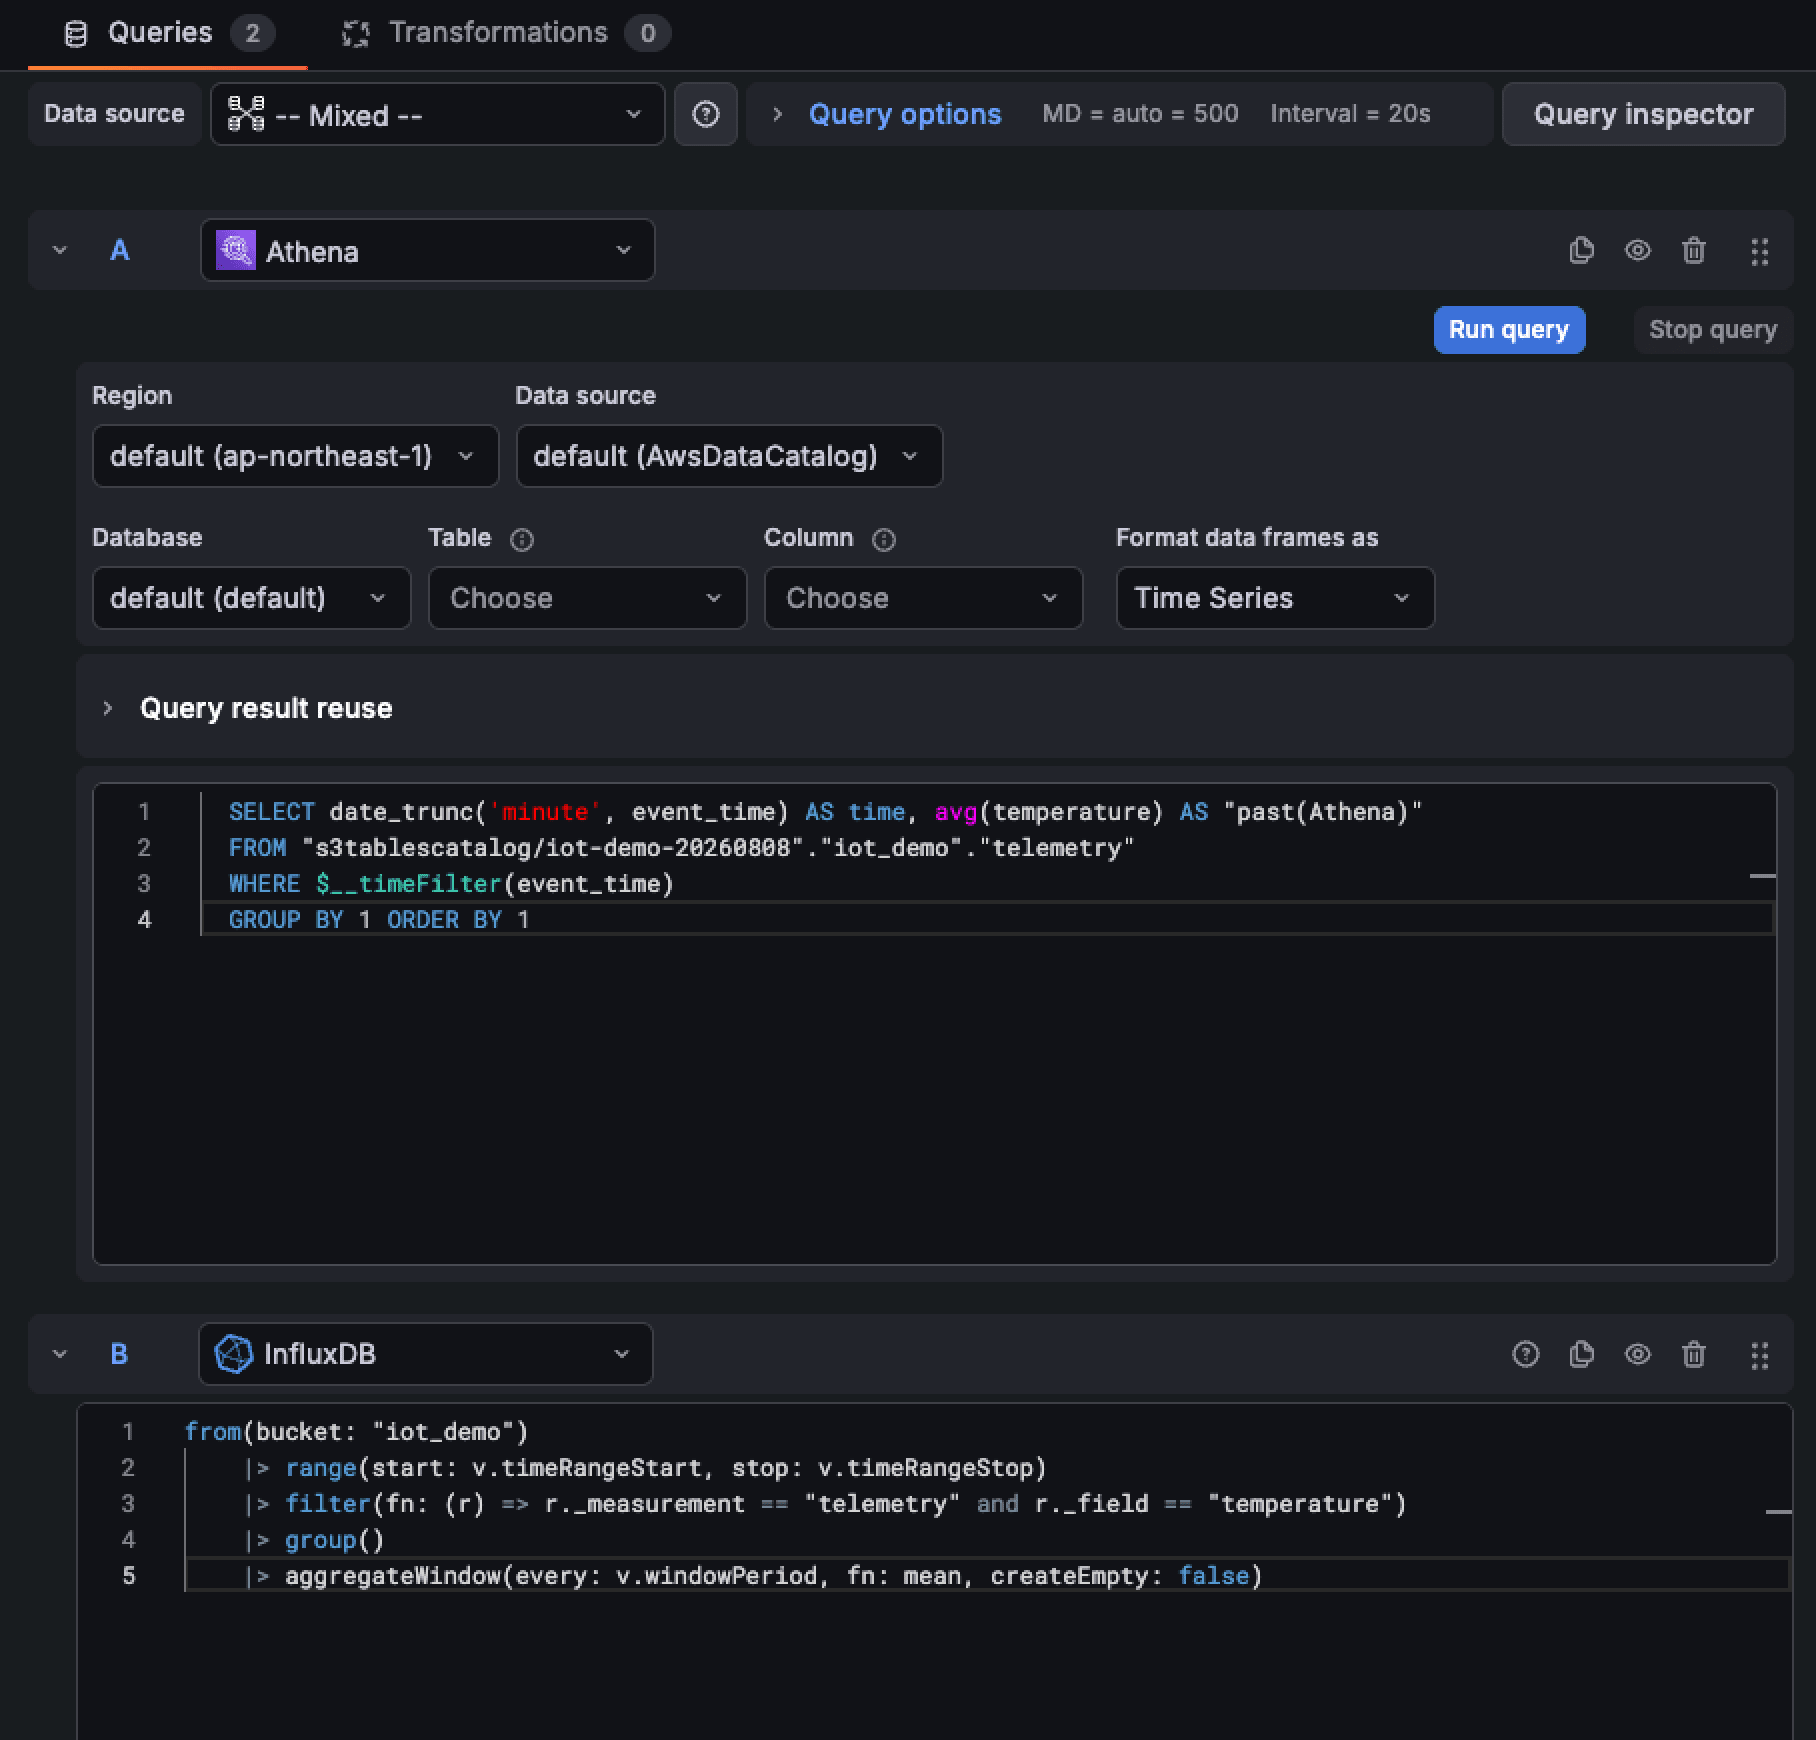The width and height of the screenshot is (1816, 1740).
Task: Click the Athena logo icon
Action: (236, 250)
